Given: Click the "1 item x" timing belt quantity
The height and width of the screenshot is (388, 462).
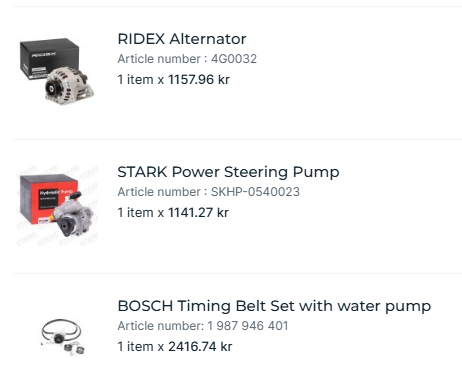Looking at the screenshot, I should click(141, 346).
